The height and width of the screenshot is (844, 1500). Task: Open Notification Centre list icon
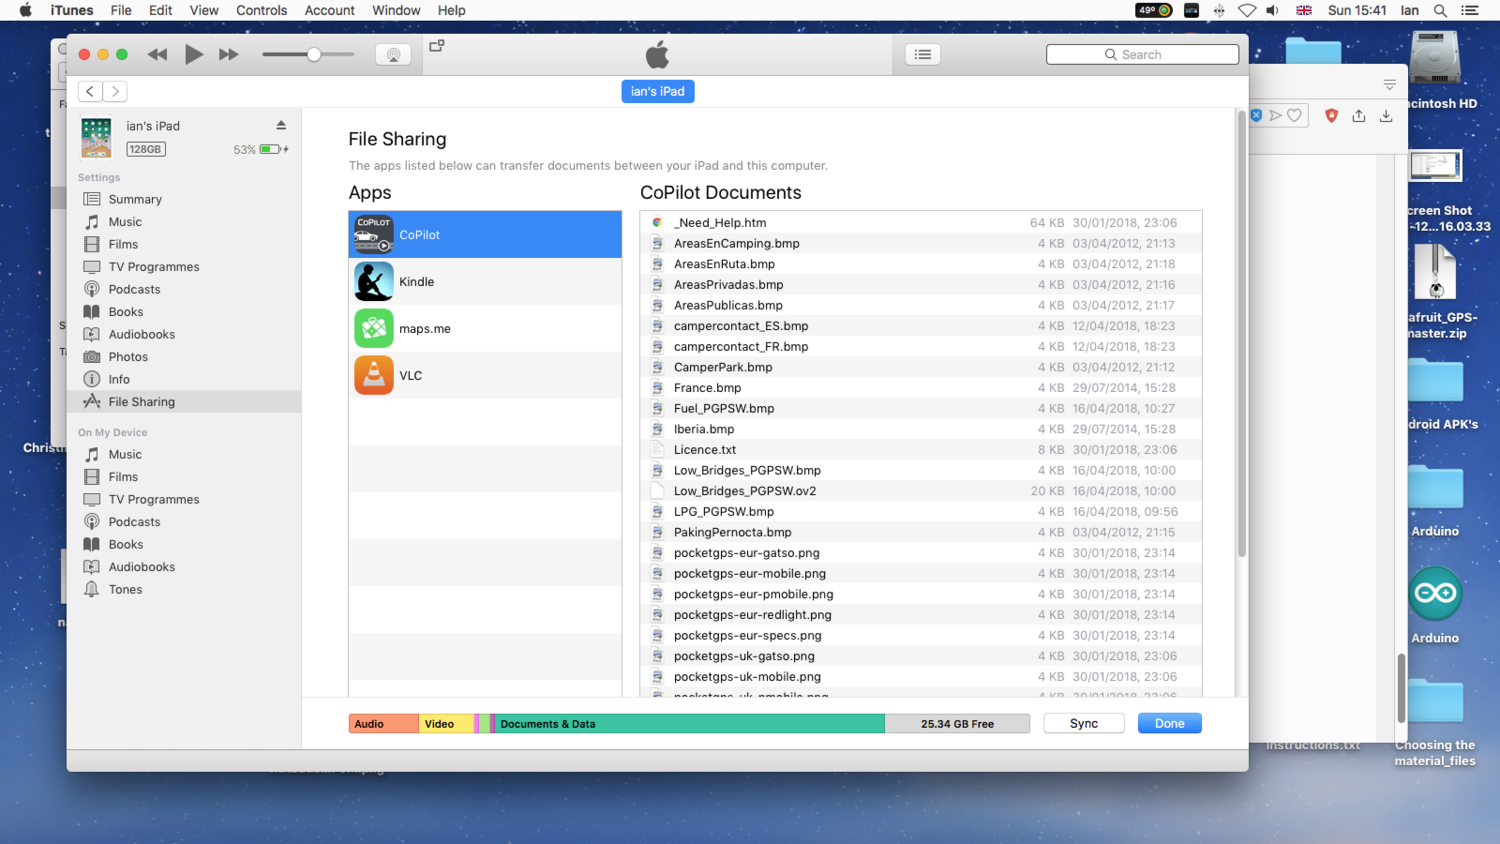[x=1470, y=10]
